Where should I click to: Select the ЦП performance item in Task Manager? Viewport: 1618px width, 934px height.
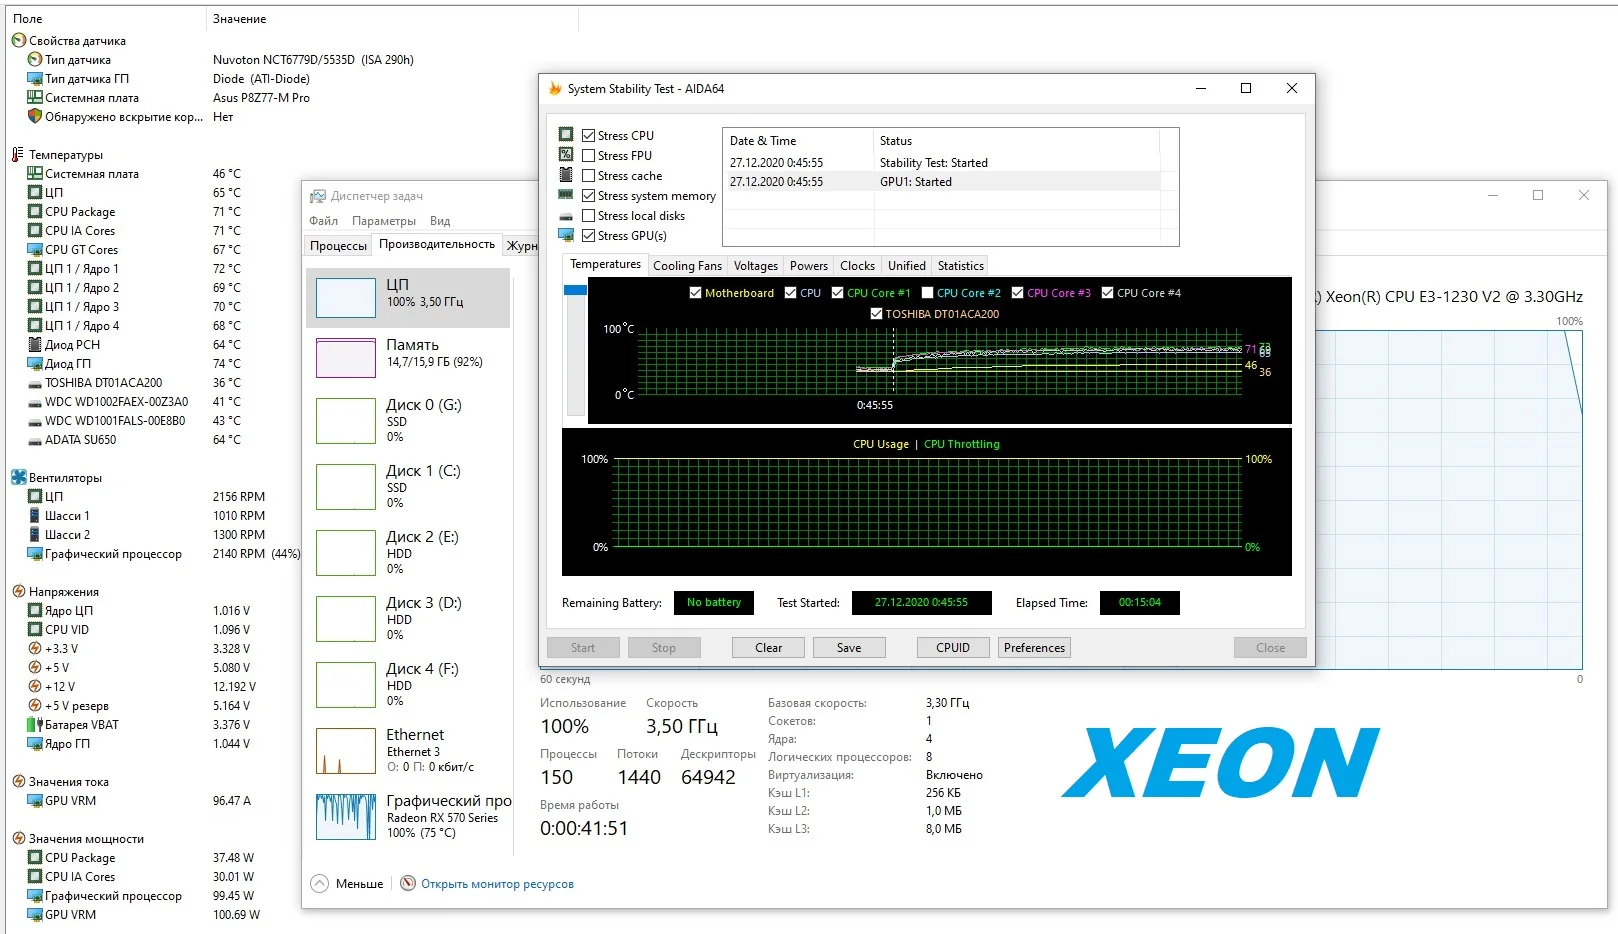(408, 297)
